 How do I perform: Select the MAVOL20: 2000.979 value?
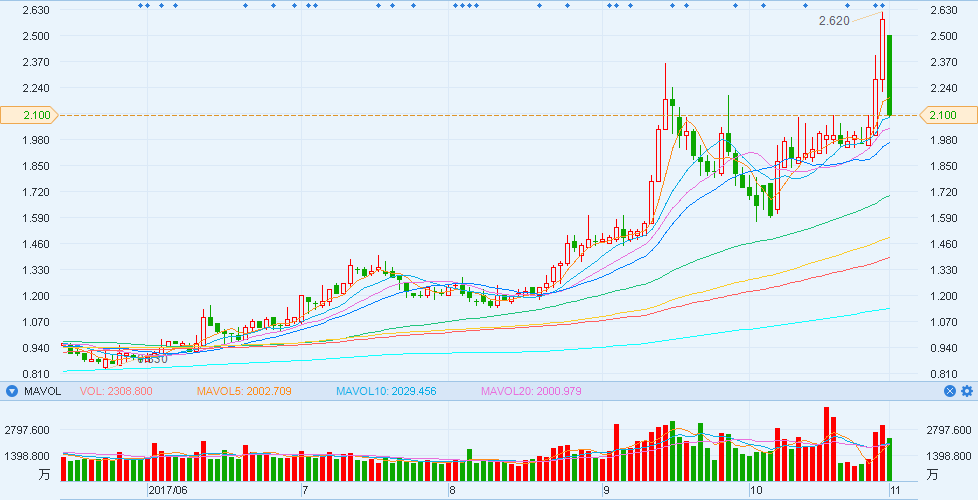(531, 392)
